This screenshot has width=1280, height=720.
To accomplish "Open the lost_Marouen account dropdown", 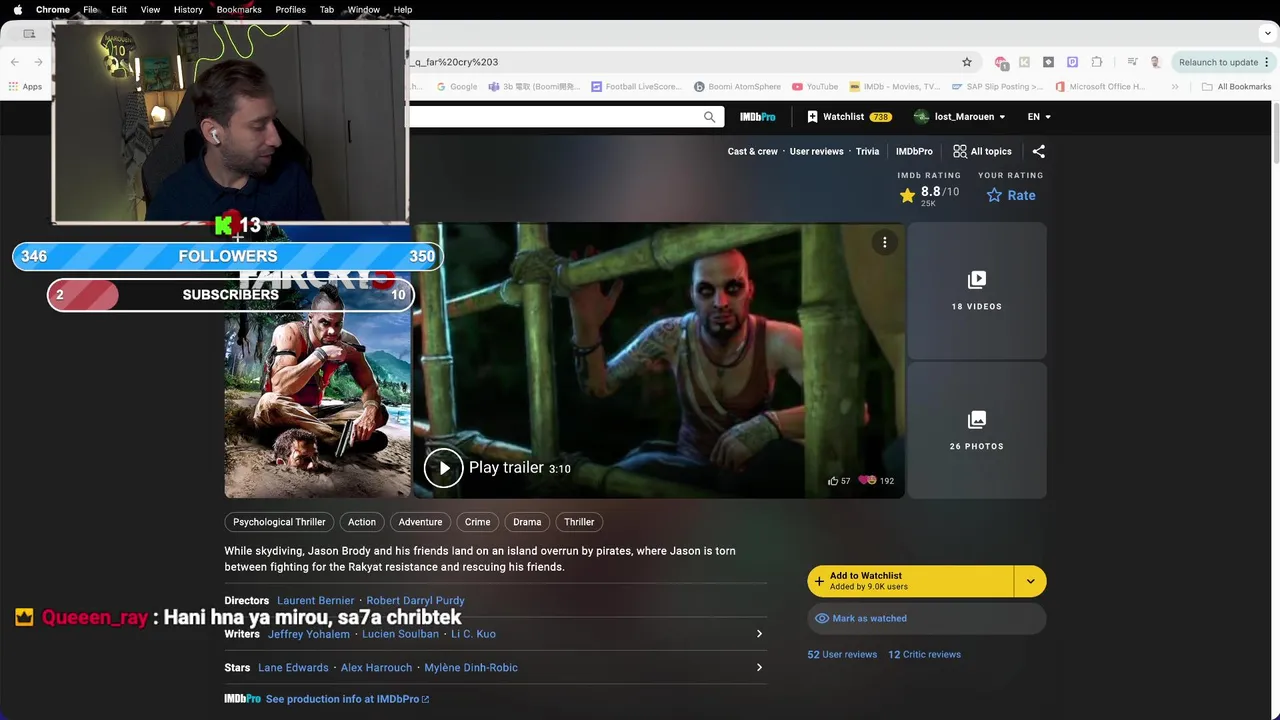I will [960, 117].
